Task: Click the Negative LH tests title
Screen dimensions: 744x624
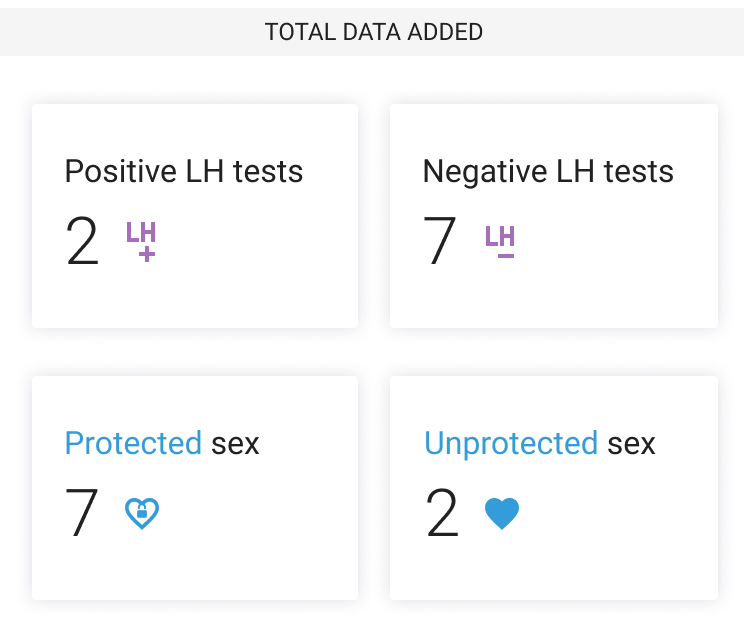Action: point(548,173)
